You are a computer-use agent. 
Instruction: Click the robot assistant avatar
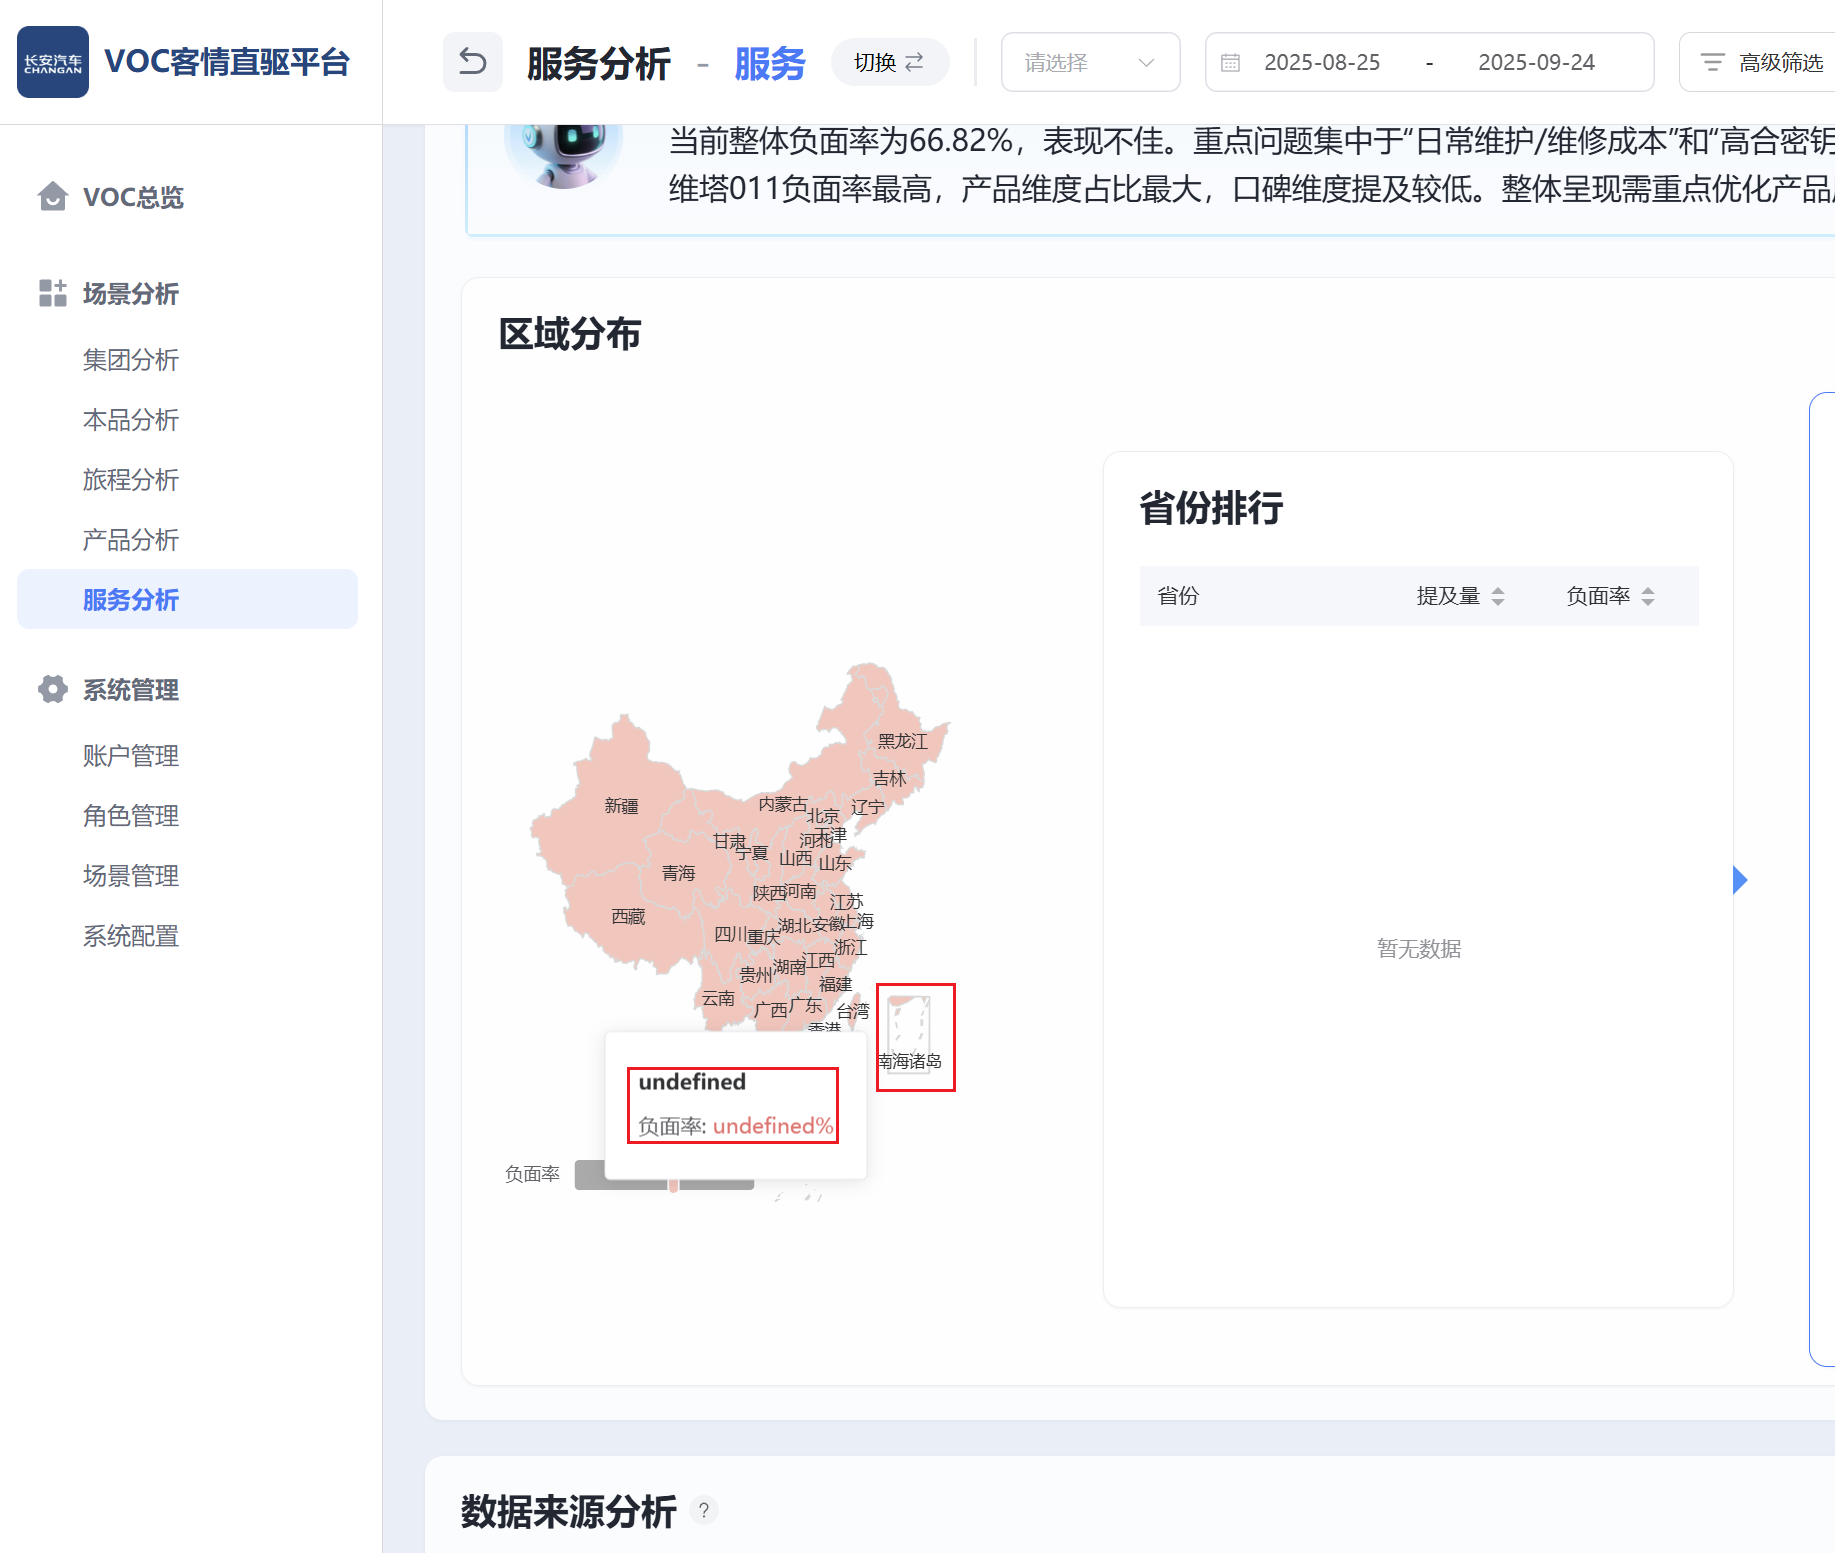pyautogui.click(x=563, y=150)
